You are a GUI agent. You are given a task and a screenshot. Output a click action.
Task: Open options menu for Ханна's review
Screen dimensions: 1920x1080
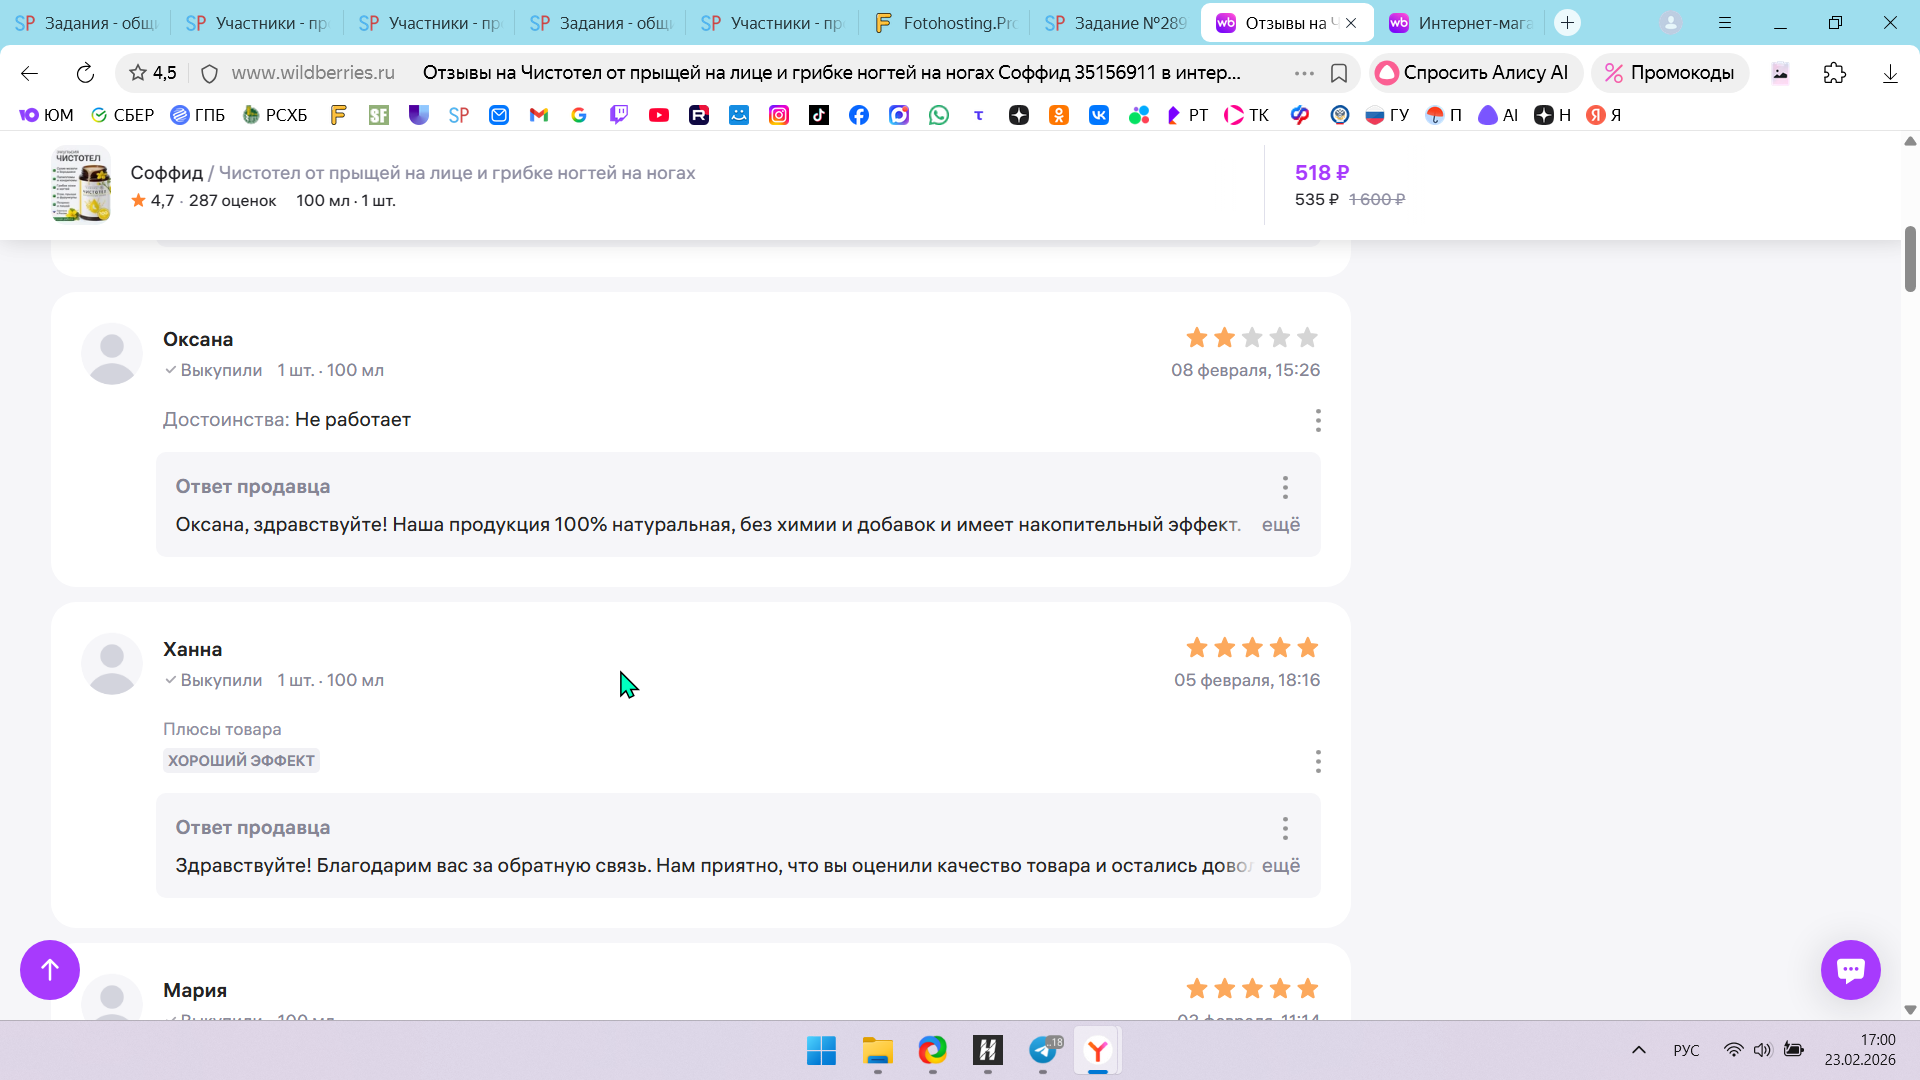pos(1318,762)
